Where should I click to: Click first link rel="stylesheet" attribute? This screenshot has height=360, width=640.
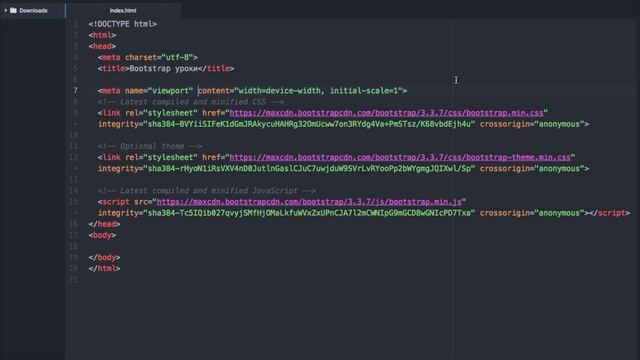point(161,113)
